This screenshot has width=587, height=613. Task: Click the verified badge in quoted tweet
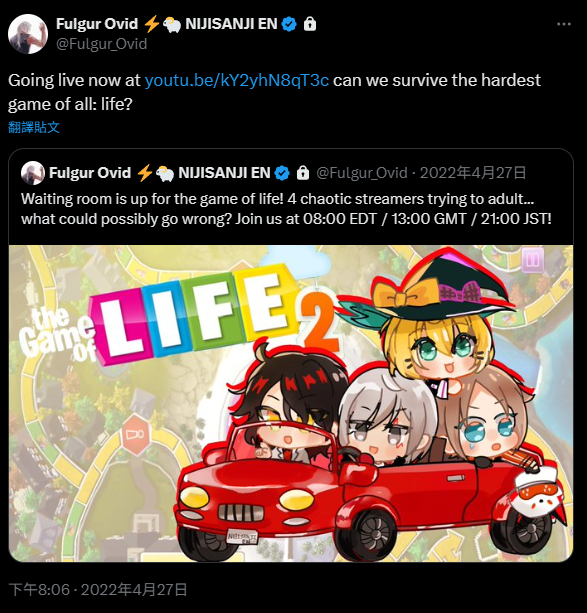click(282, 173)
